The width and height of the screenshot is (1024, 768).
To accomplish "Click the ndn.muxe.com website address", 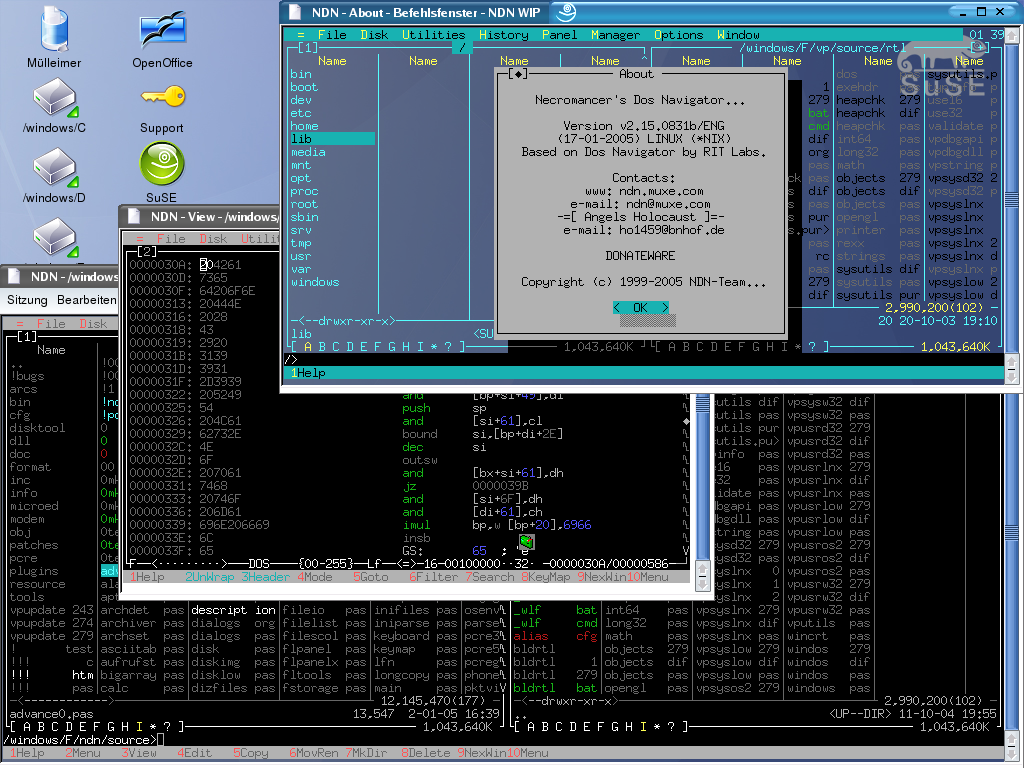I will (662, 191).
